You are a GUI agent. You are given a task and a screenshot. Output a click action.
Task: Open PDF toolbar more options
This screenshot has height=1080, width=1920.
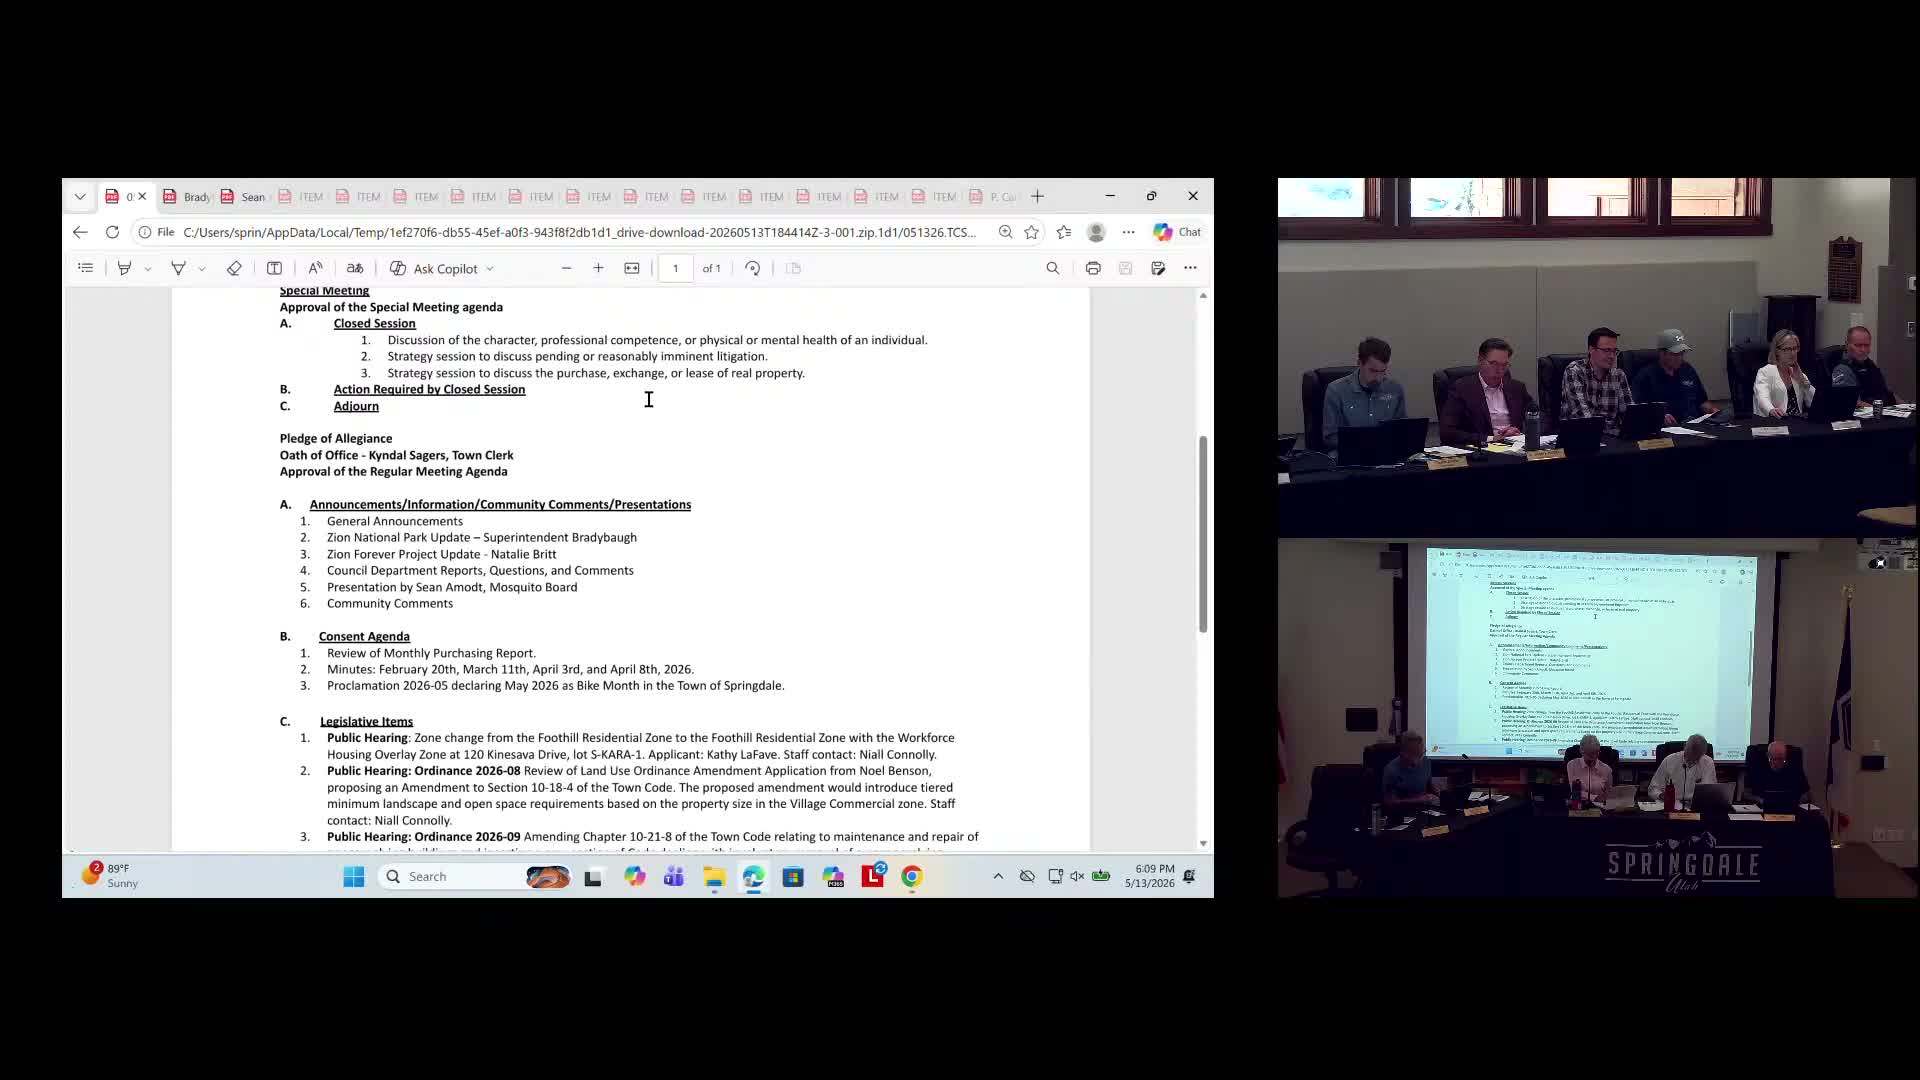click(x=1190, y=268)
